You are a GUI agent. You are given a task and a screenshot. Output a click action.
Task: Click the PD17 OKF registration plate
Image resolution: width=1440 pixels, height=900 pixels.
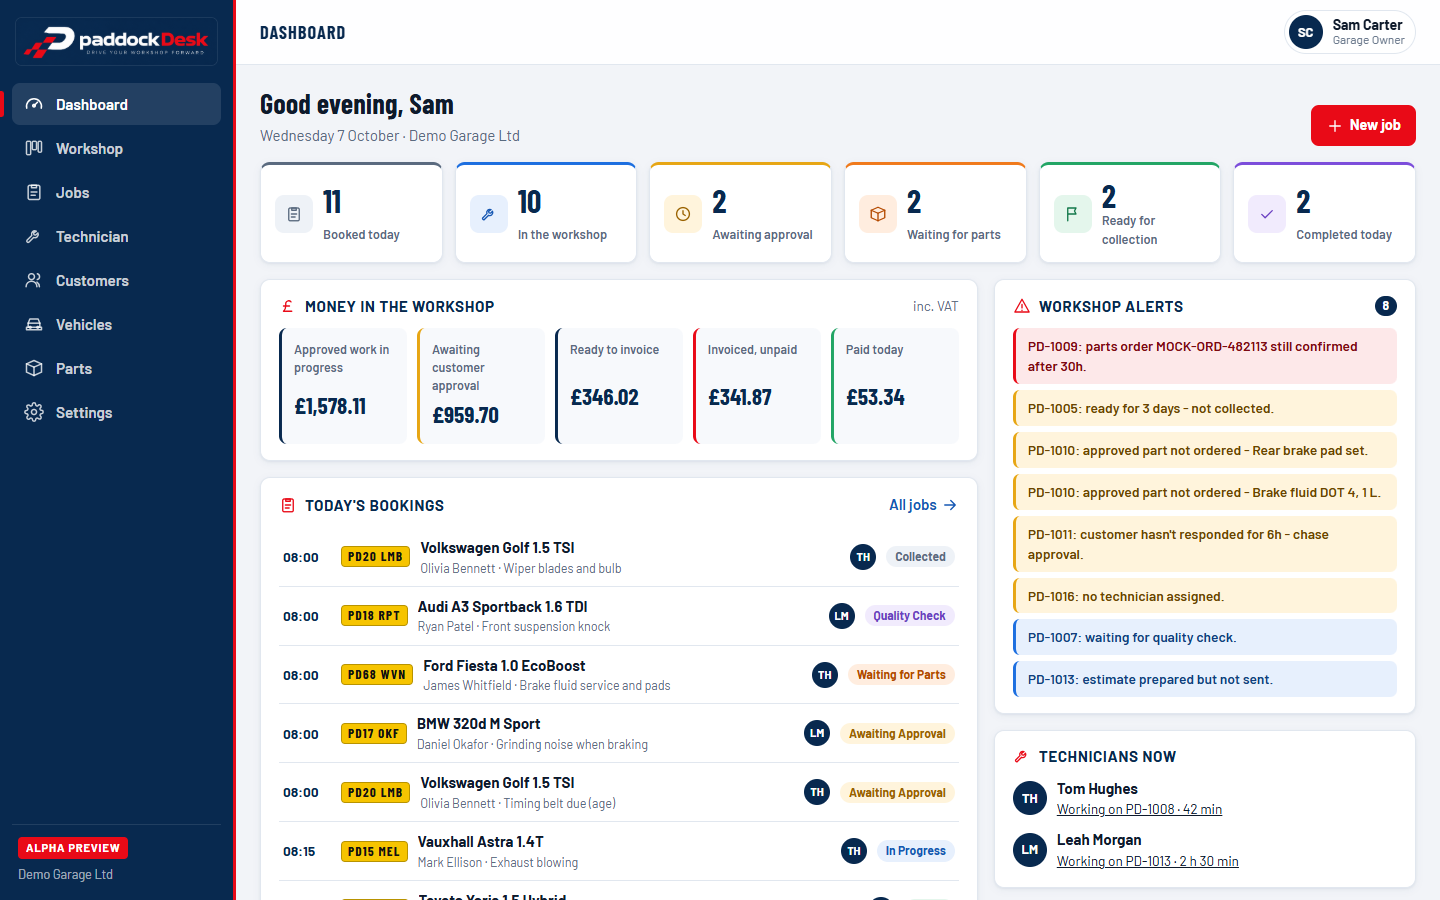[x=374, y=734]
